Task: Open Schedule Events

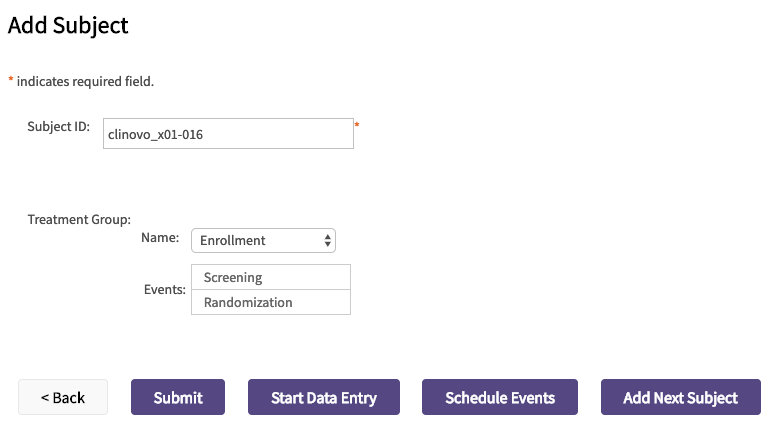Action: click(500, 397)
